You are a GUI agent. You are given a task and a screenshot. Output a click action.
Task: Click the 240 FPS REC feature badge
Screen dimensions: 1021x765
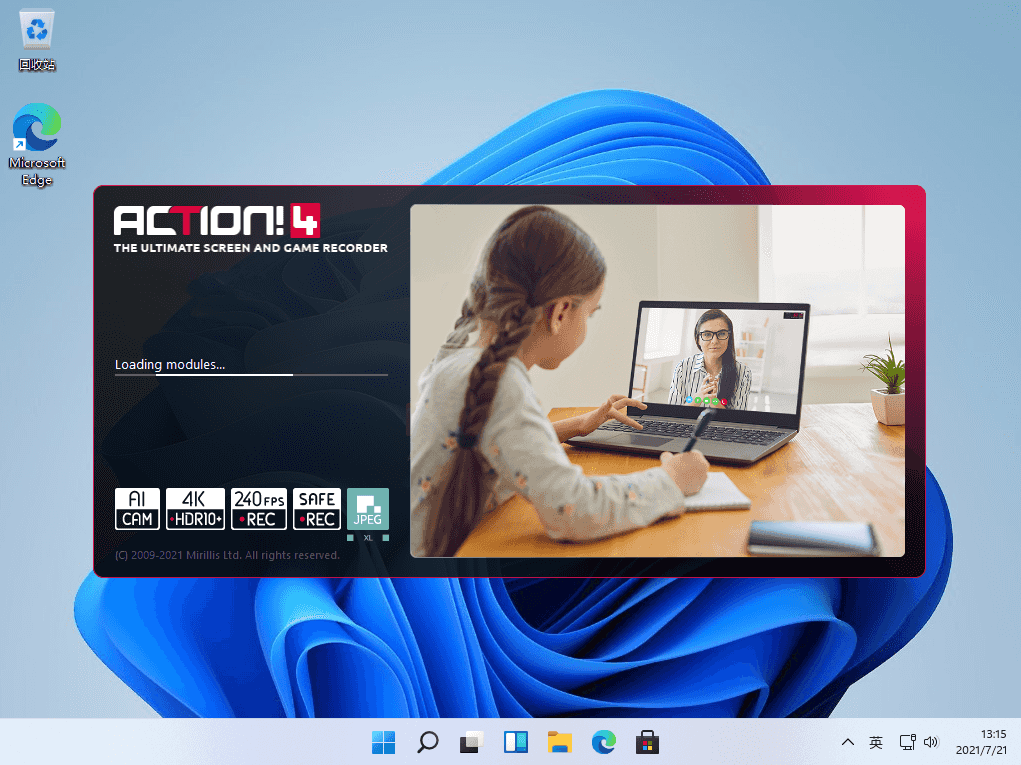[x=259, y=508]
